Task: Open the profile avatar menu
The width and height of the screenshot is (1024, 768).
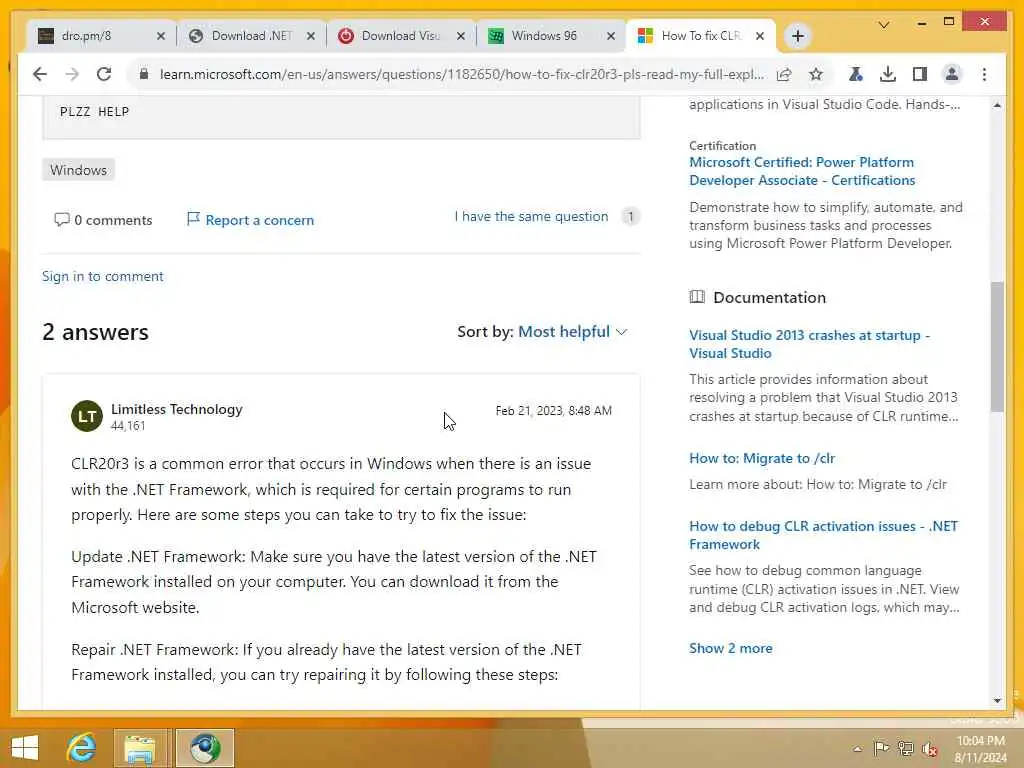Action: click(952, 74)
